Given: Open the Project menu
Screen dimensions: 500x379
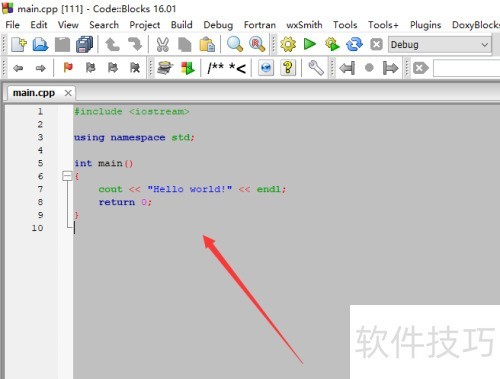Looking at the screenshot, I should pos(145,25).
